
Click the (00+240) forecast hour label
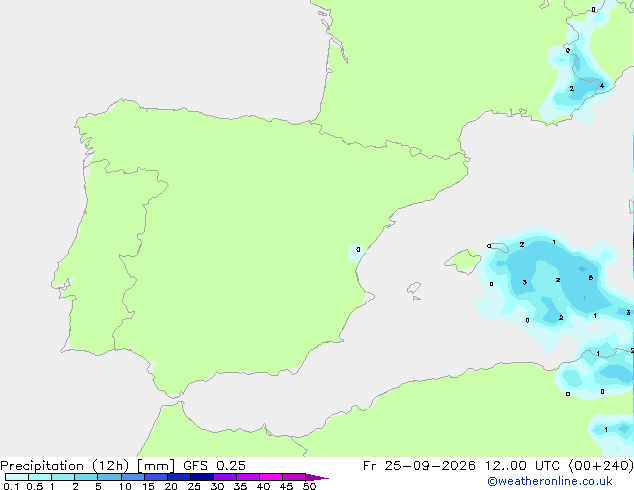click(601, 466)
